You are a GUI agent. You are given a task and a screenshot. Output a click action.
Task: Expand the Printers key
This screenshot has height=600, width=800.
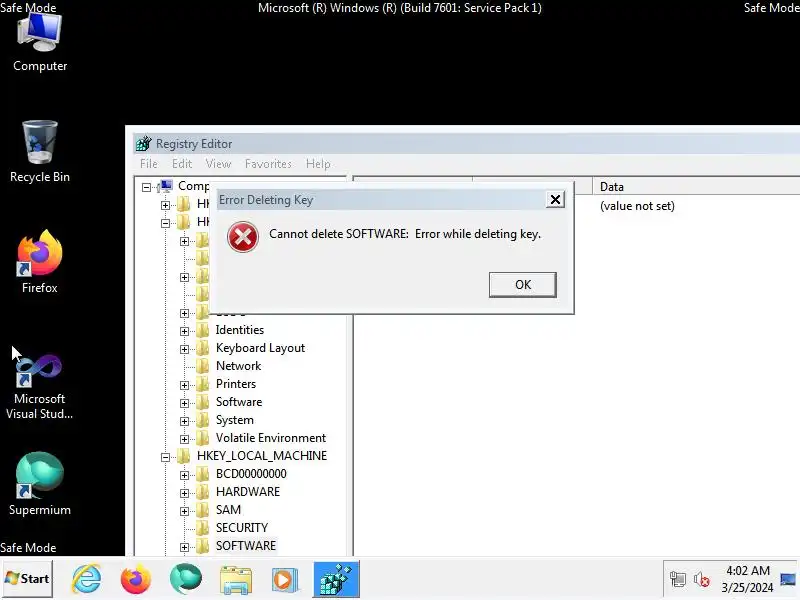(x=184, y=385)
